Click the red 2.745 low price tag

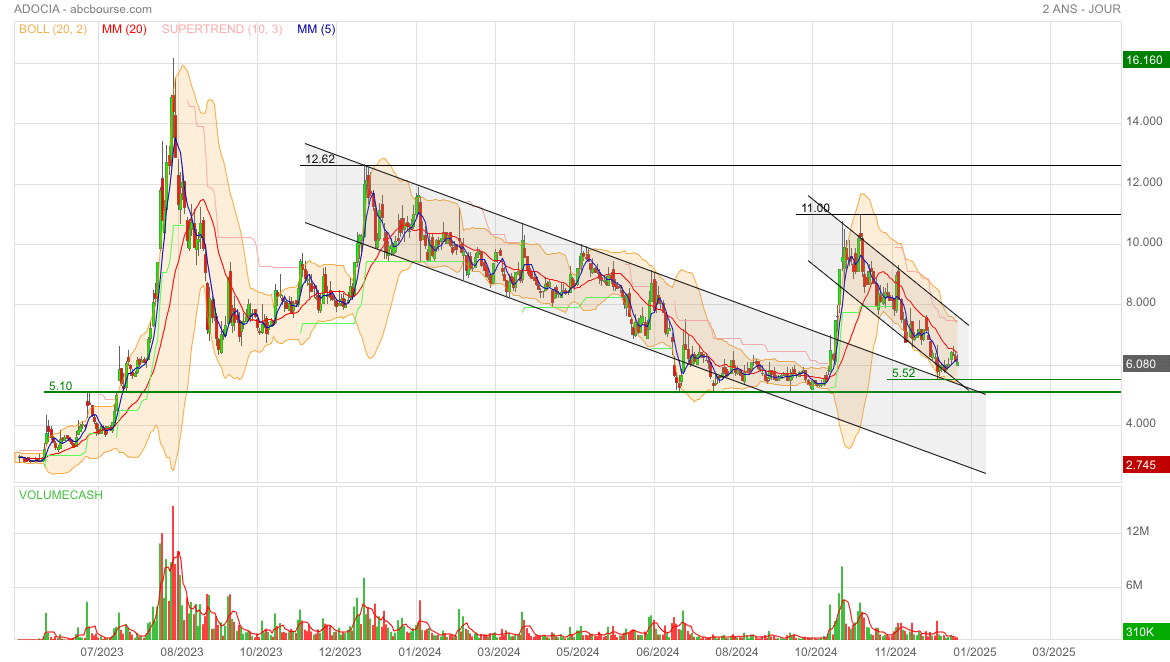(1145, 465)
